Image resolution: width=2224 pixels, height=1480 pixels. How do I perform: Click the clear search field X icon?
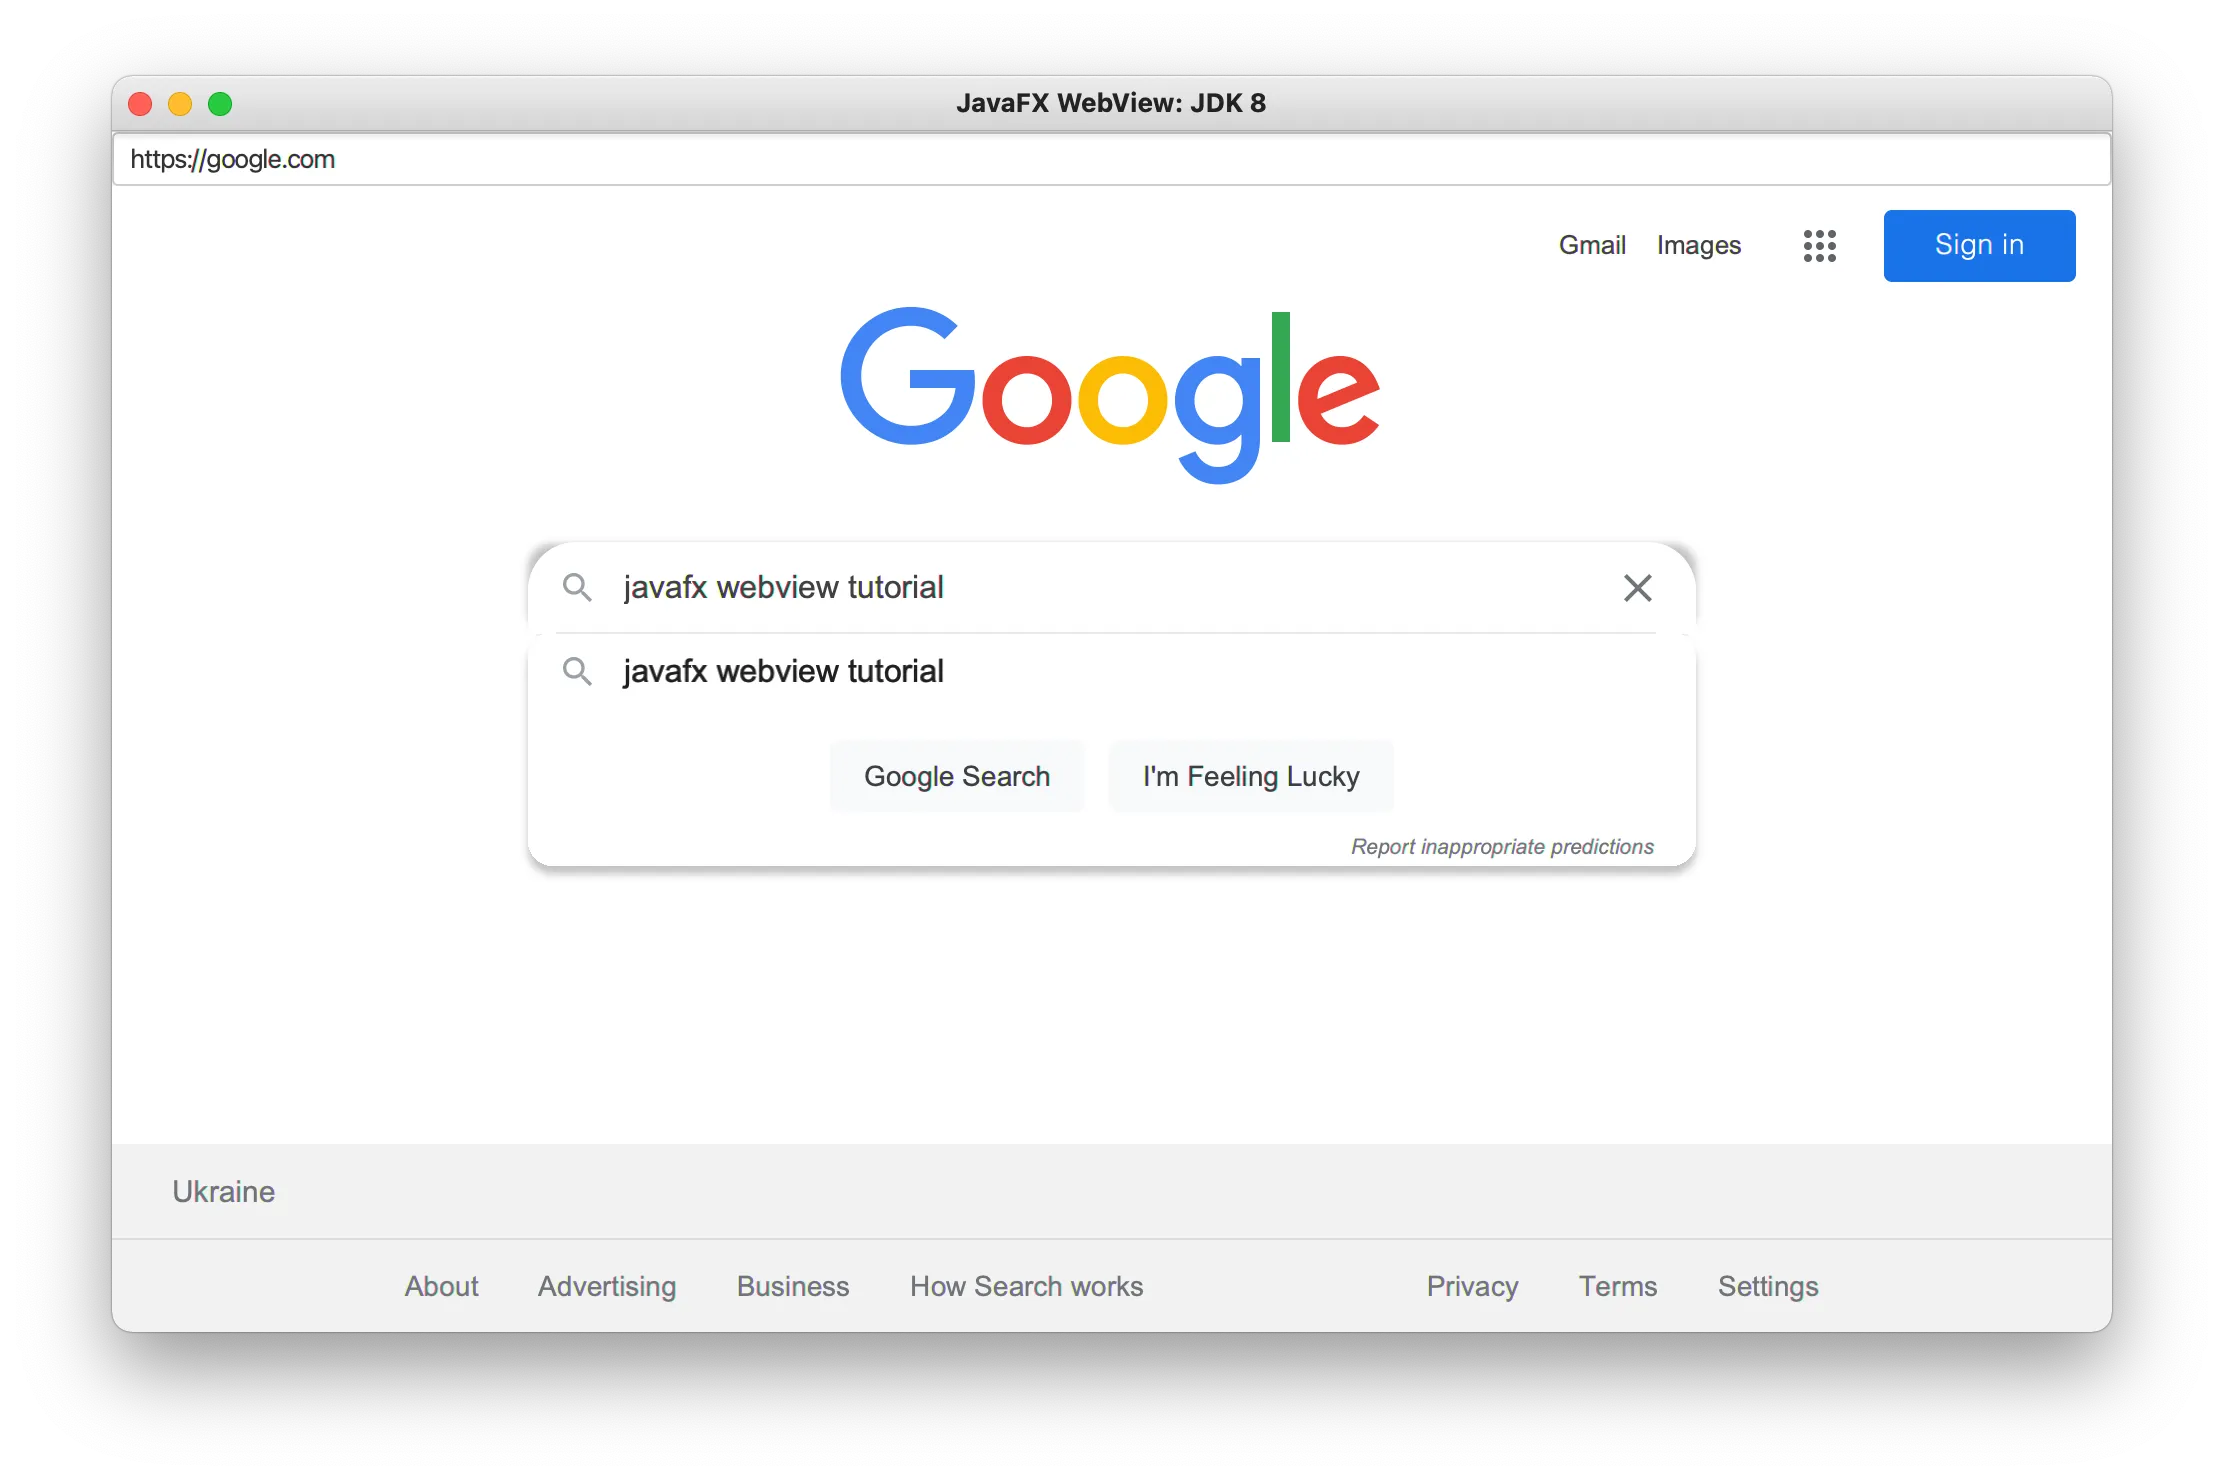(1638, 586)
